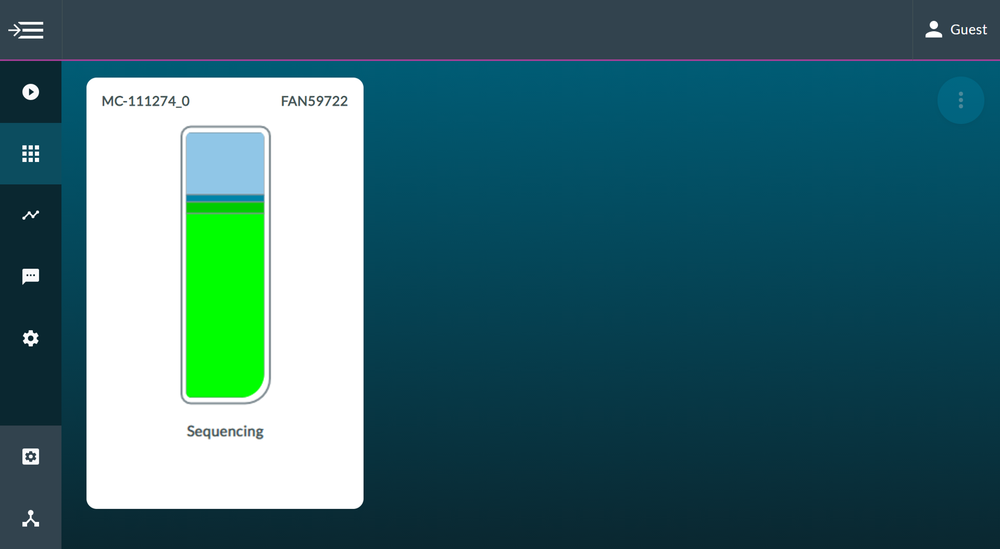Click the light blue segment of flow cell bar

pos(225,163)
